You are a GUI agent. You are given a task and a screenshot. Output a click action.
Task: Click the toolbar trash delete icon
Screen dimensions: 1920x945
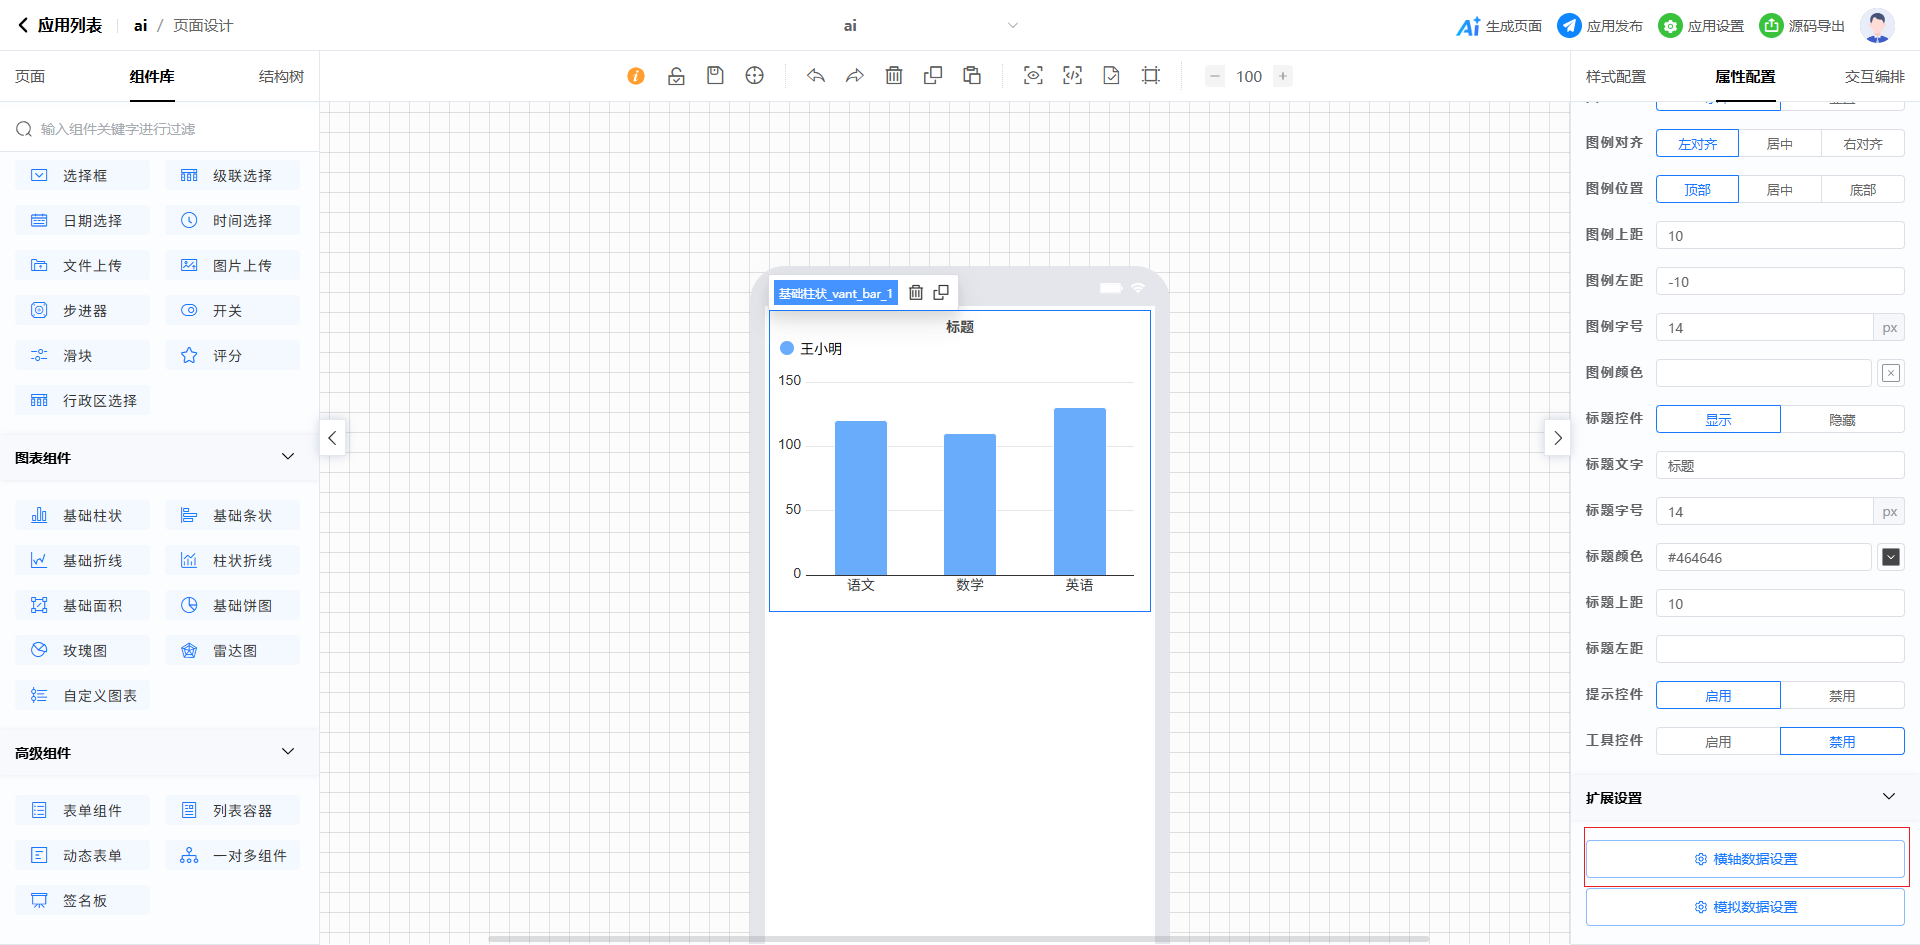894,76
